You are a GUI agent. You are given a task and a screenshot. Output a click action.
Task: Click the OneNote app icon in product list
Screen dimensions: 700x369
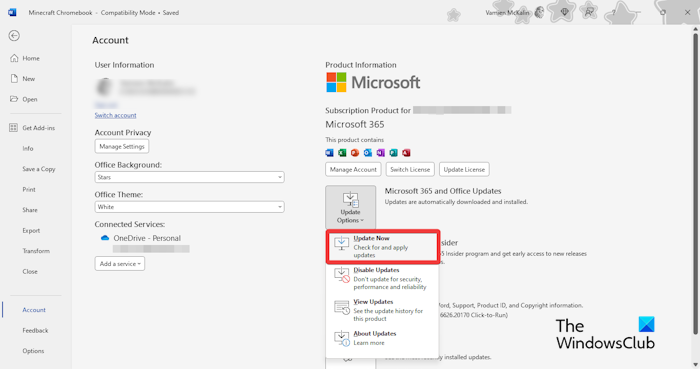click(380, 153)
